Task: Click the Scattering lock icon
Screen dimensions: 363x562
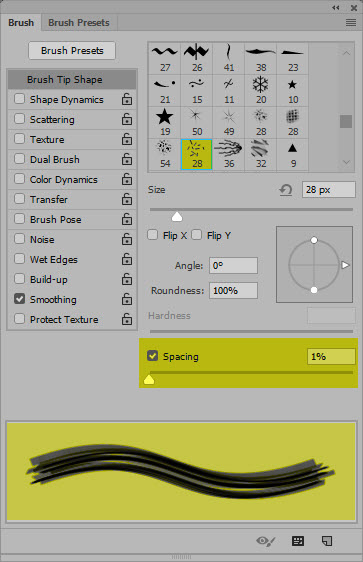Action: (x=127, y=119)
